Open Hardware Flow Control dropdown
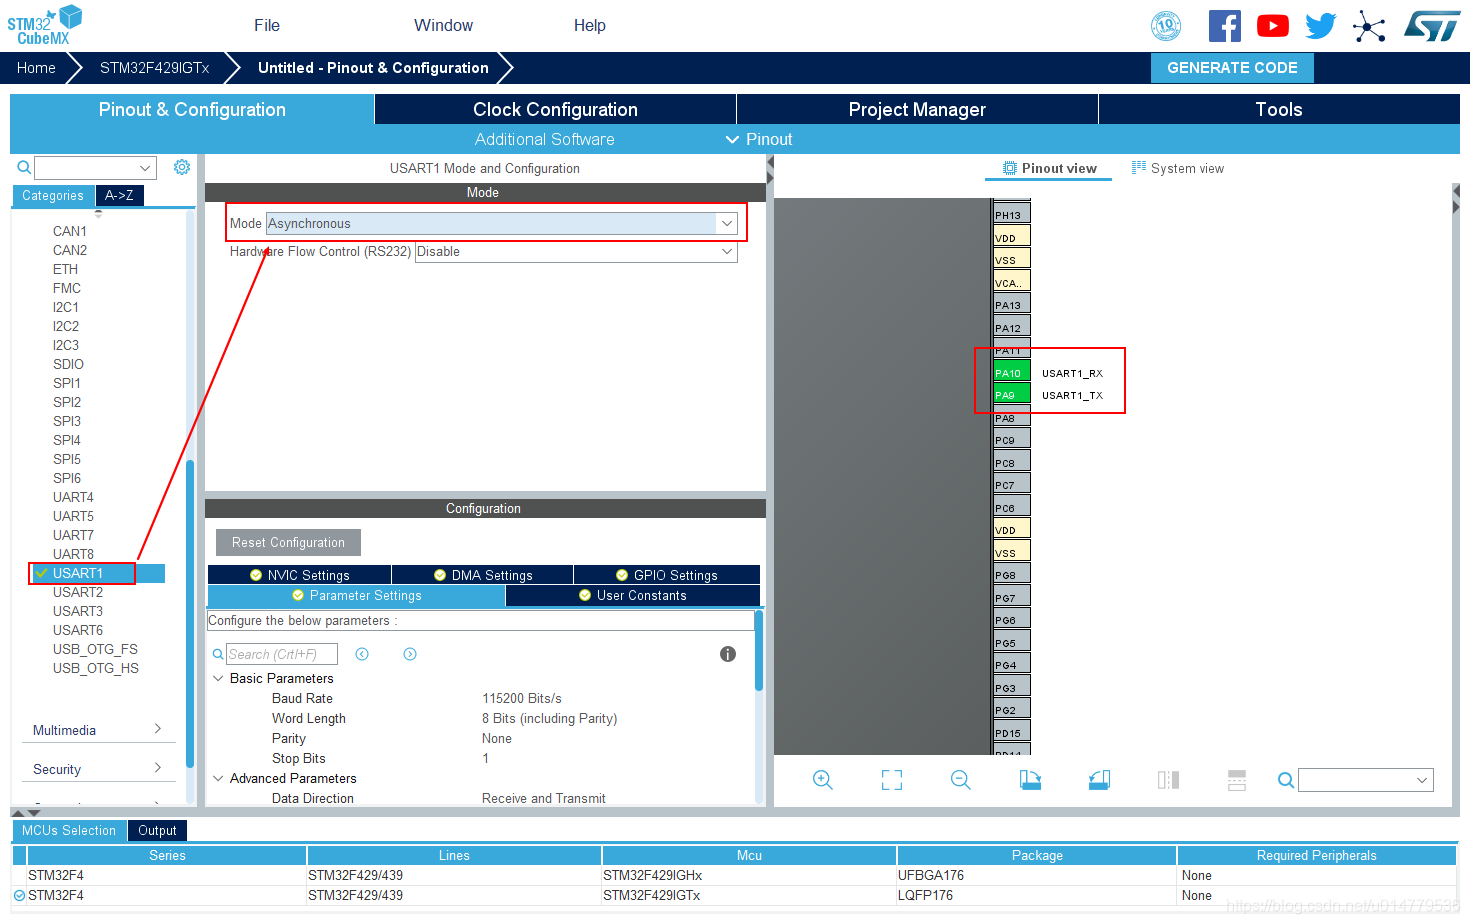 tap(727, 251)
